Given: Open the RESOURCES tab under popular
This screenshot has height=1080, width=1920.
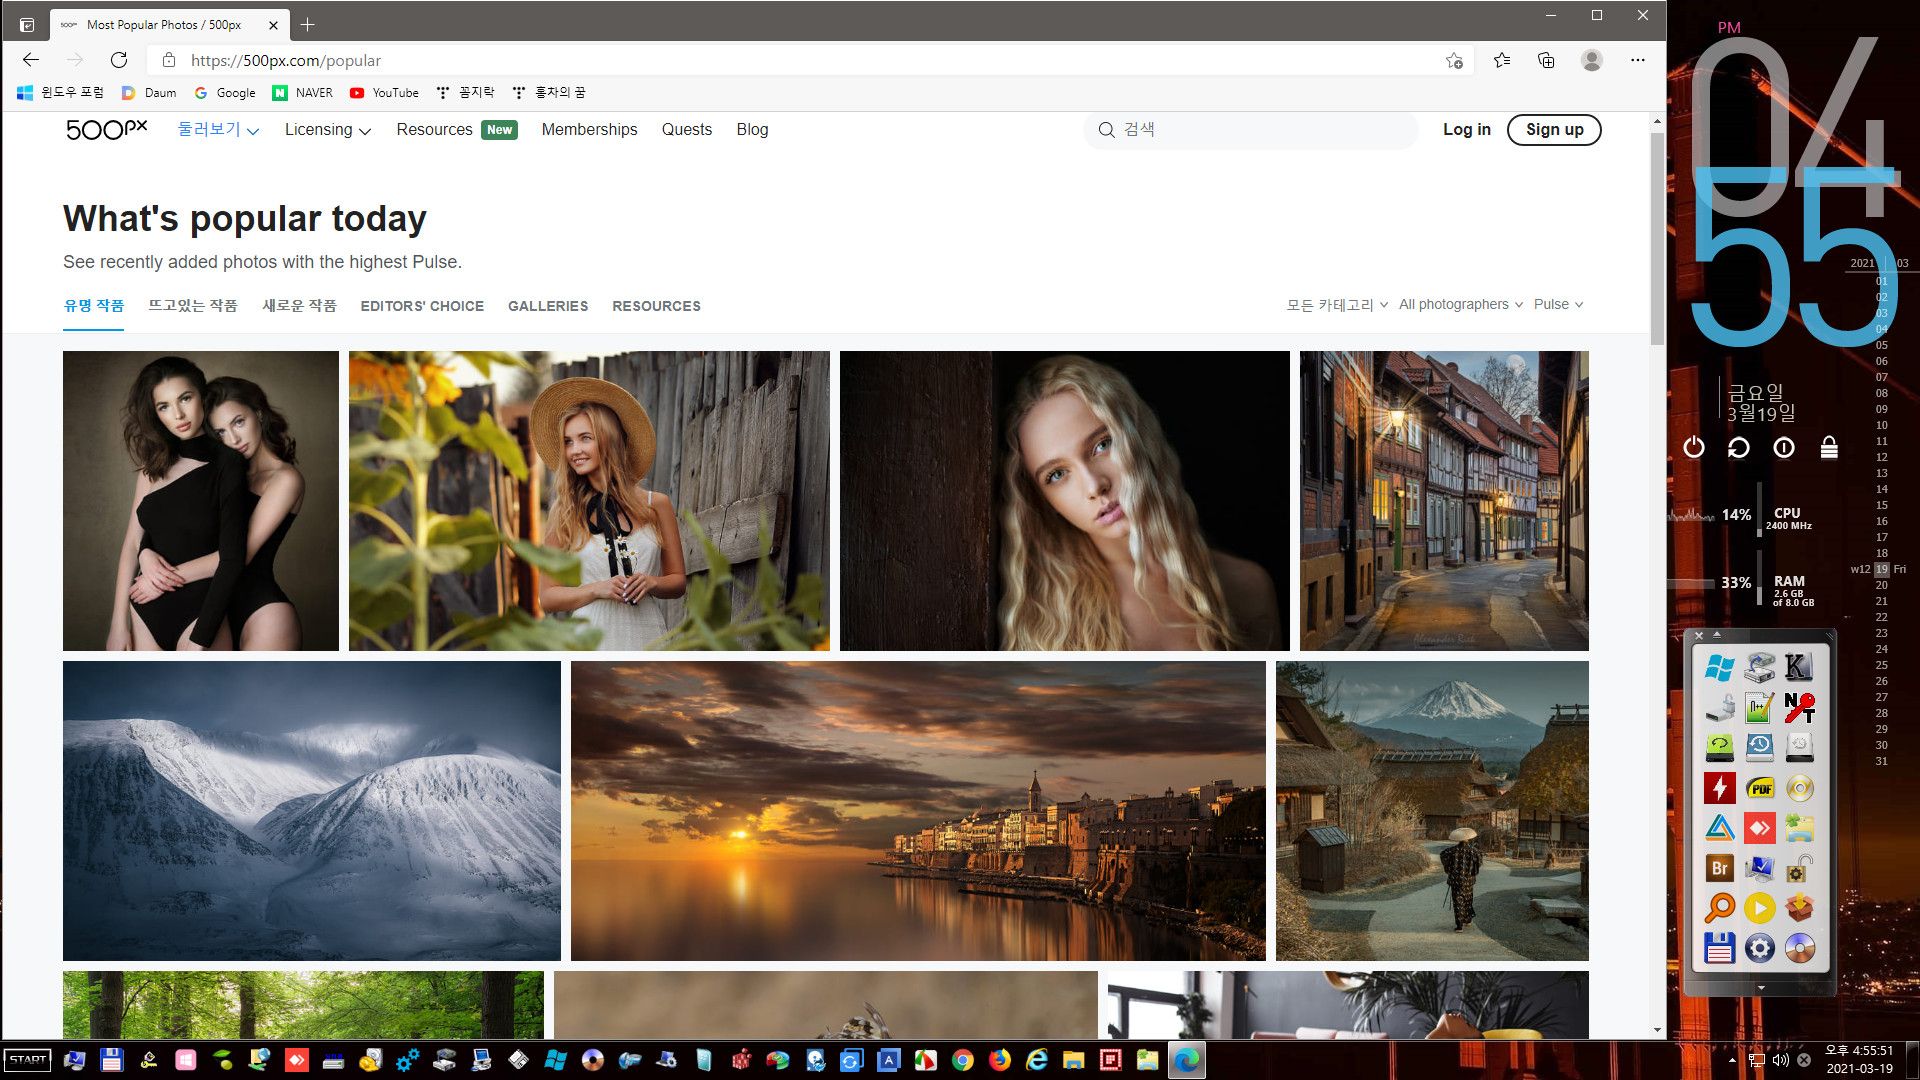Looking at the screenshot, I should click(656, 306).
